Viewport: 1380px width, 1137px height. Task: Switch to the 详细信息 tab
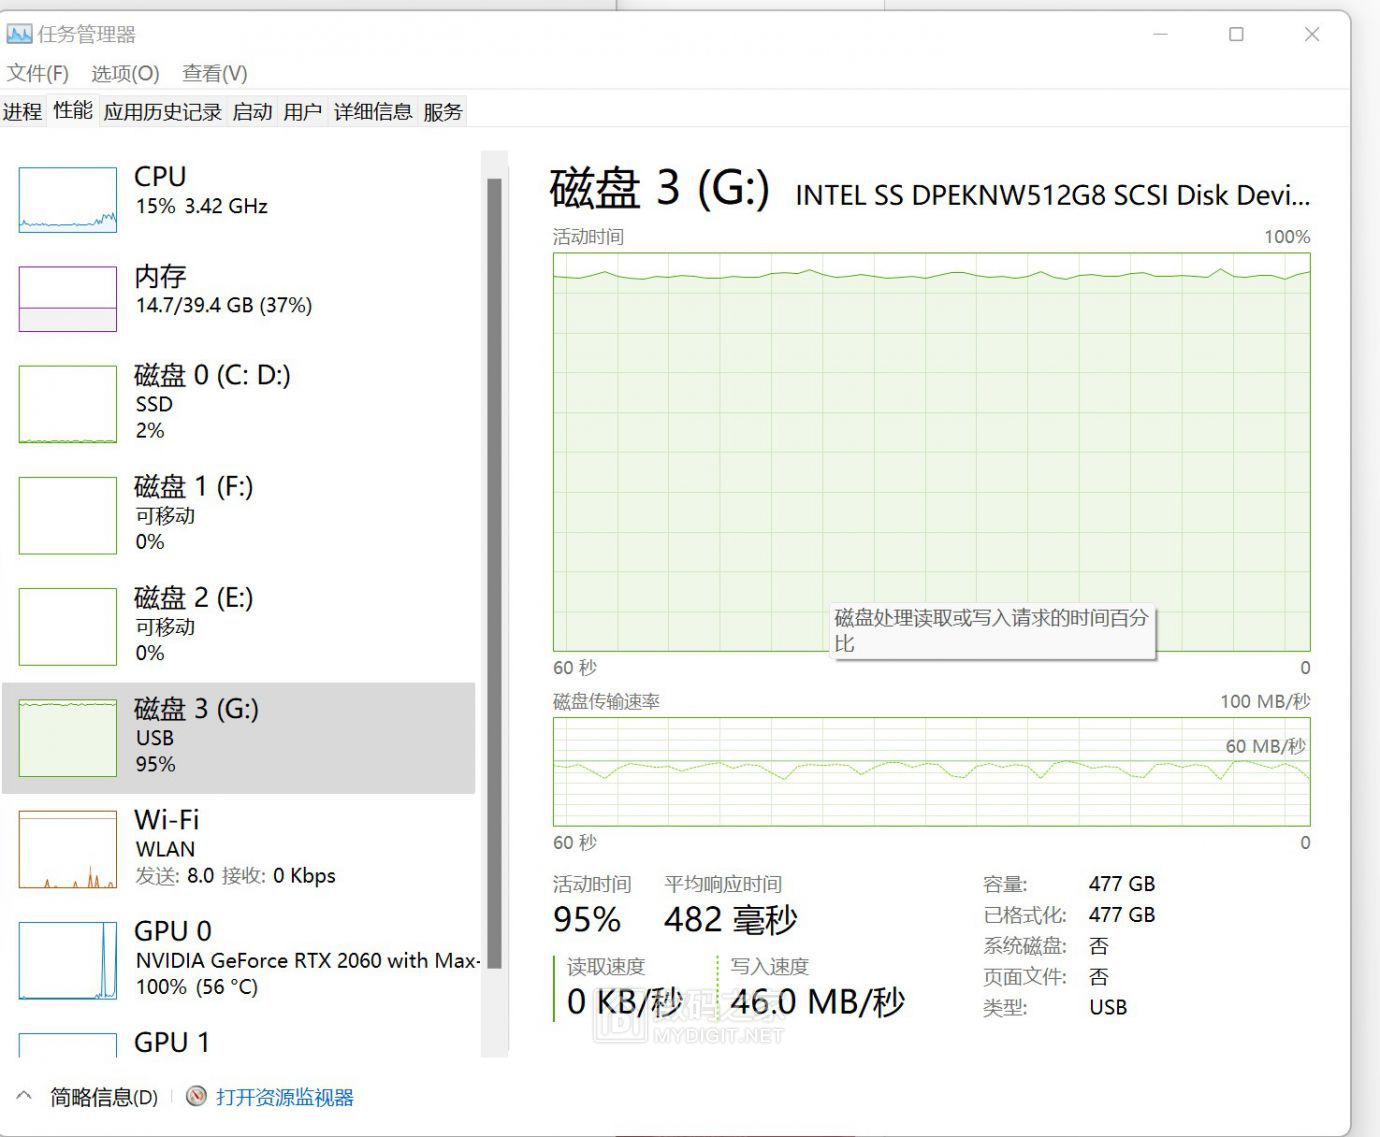[x=372, y=111]
